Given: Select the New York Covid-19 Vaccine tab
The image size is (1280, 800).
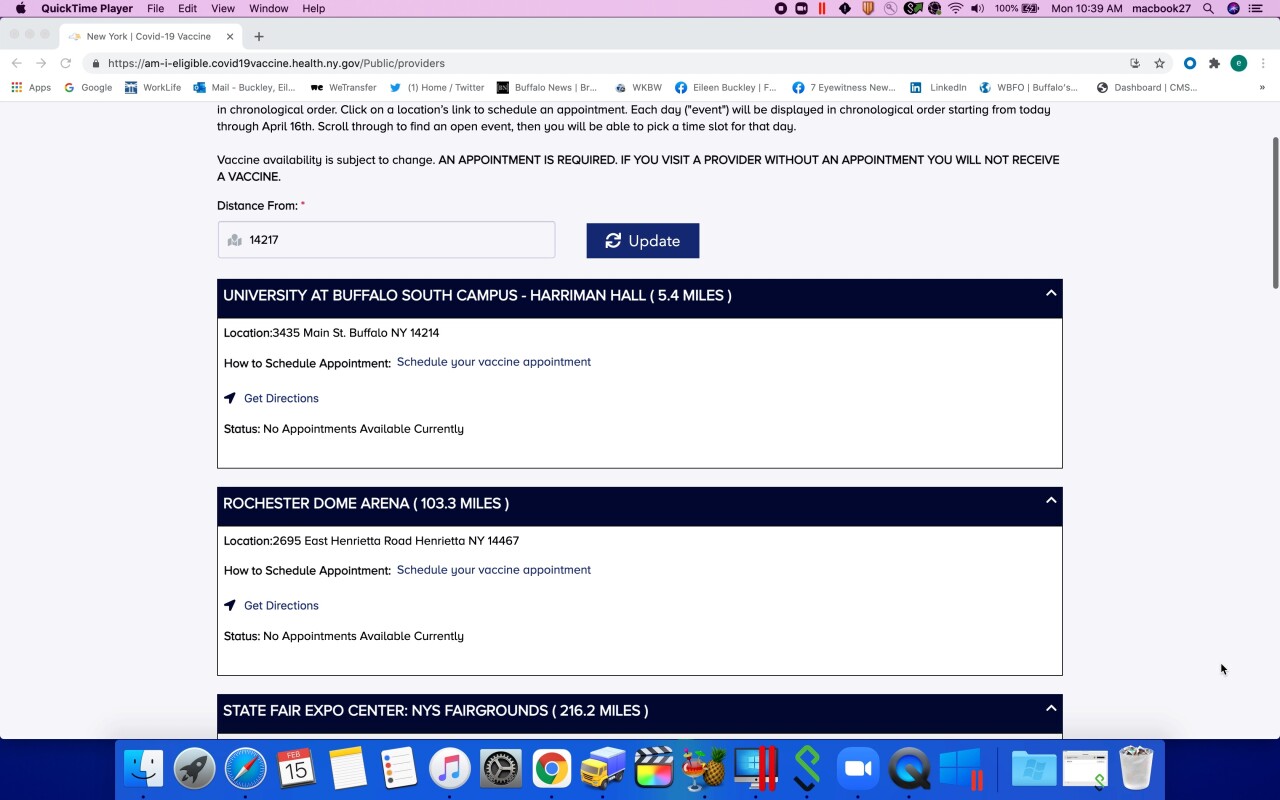Looking at the screenshot, I should (148, 36).
